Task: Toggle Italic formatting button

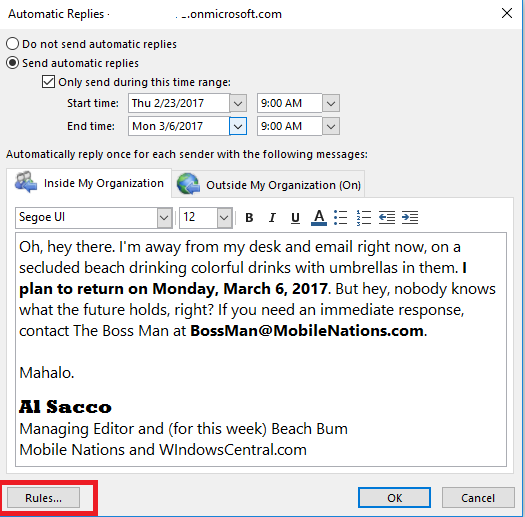Action: (x=272, y=218)
